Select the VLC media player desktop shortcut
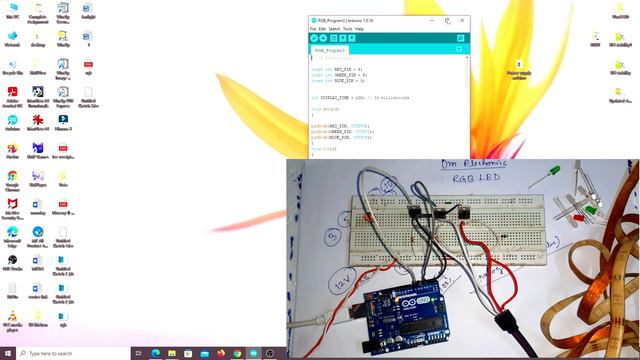640x360 pixels. point(12,321)
